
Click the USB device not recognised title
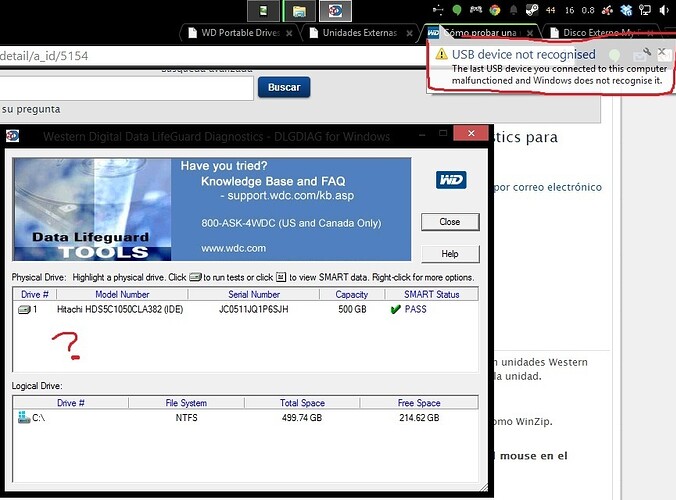click(x=523, y=54)
